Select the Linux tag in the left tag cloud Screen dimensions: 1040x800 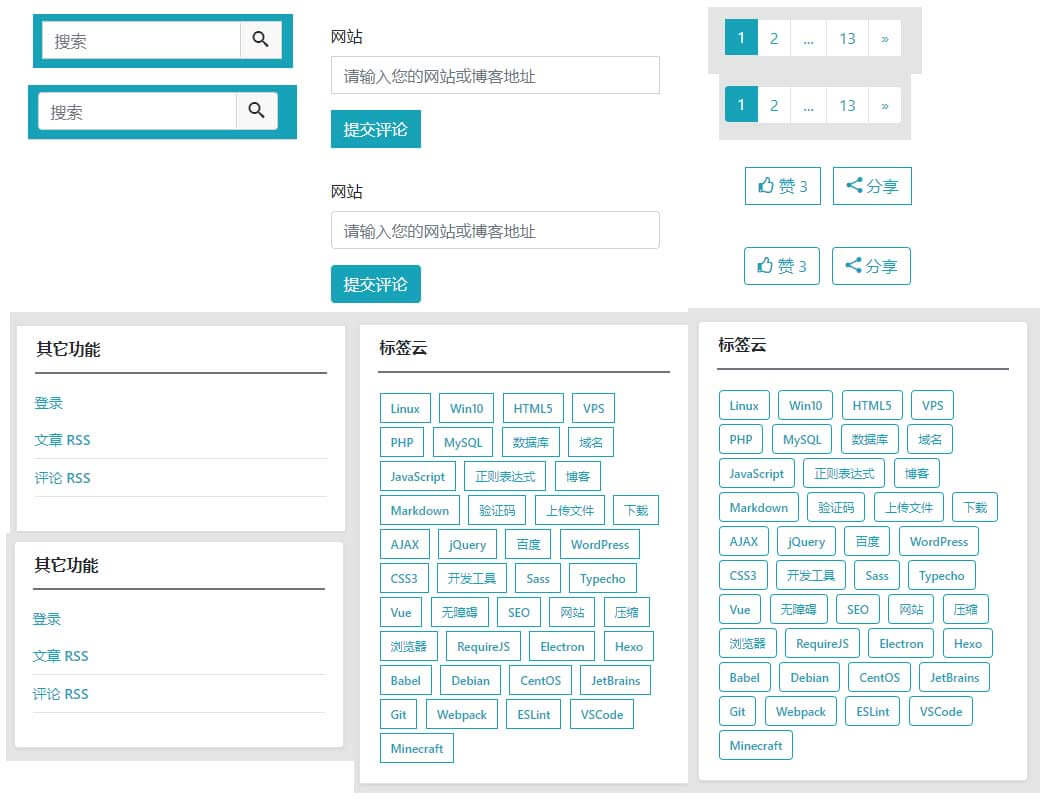click(404, 408)
